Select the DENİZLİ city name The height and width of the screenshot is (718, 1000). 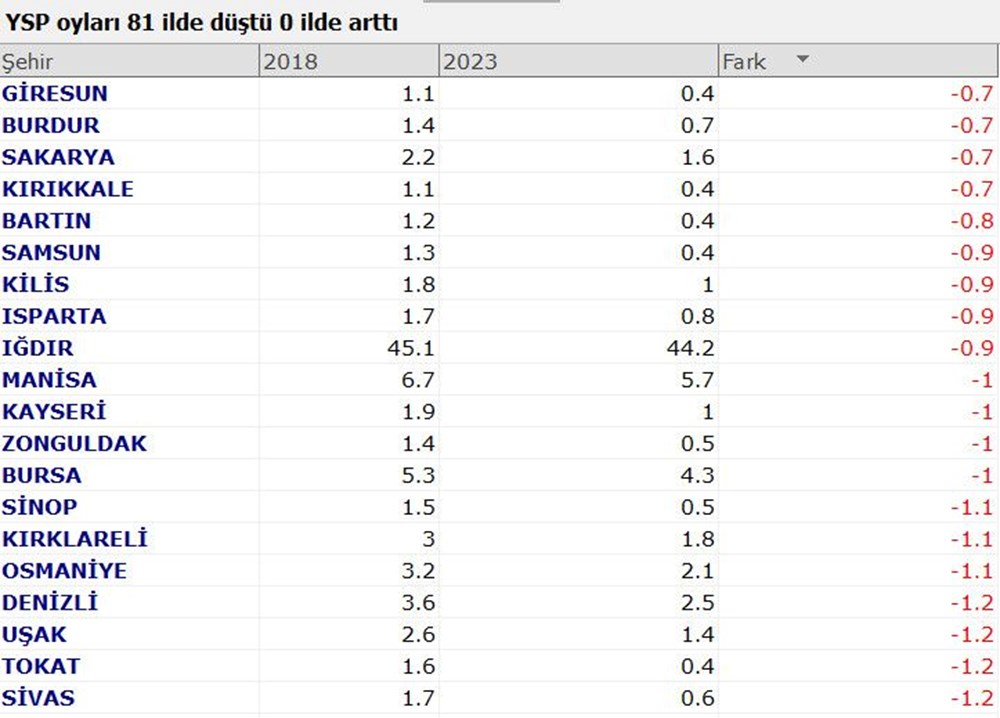pyautogui.click(x=50, y=603)
